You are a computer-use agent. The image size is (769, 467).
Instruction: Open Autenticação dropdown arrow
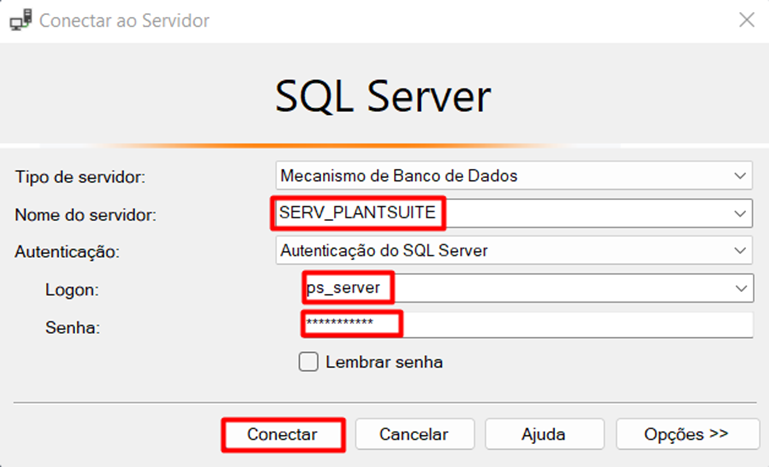[x=740, y=251]
